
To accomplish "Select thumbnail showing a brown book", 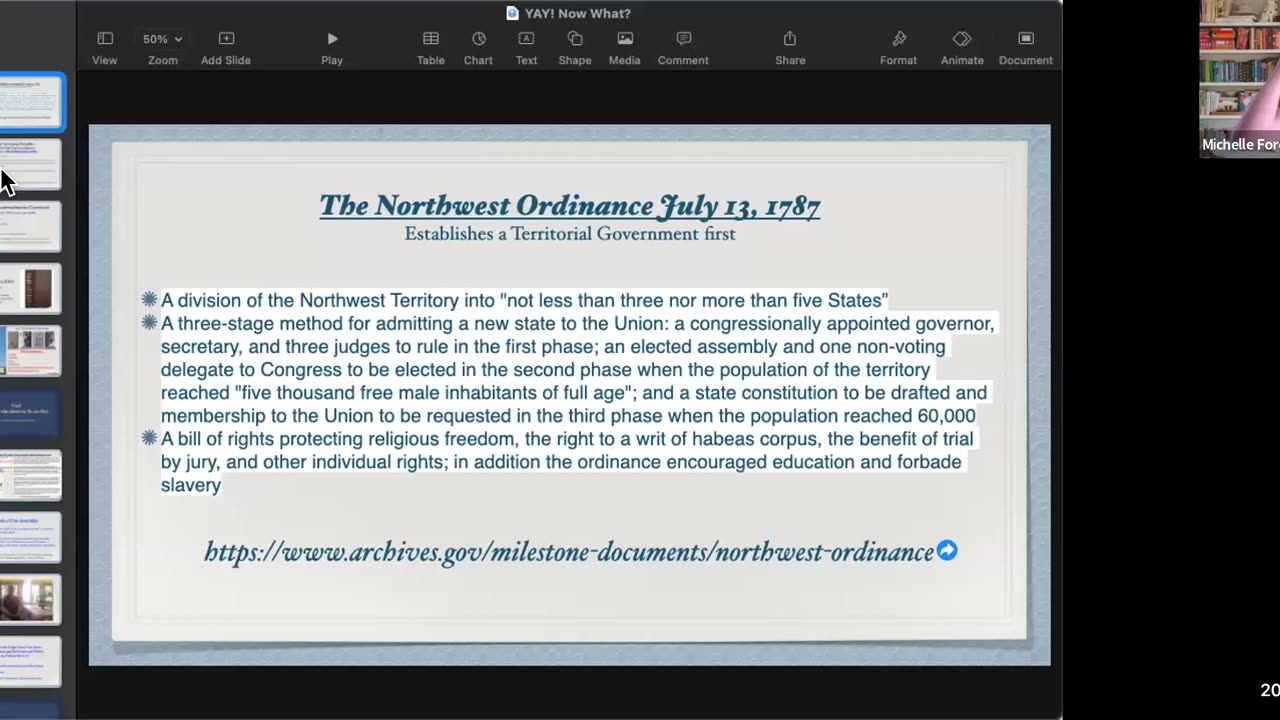I will tap(30, 288).
